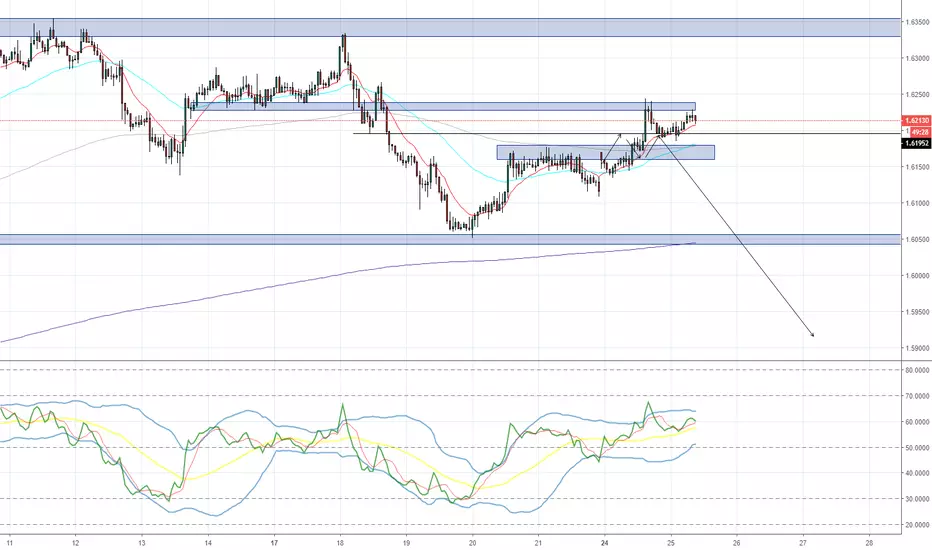The height and width of the screenshot is (550, 932).
Task: Click date label 19 on time axis
Action: coord(406,543)
